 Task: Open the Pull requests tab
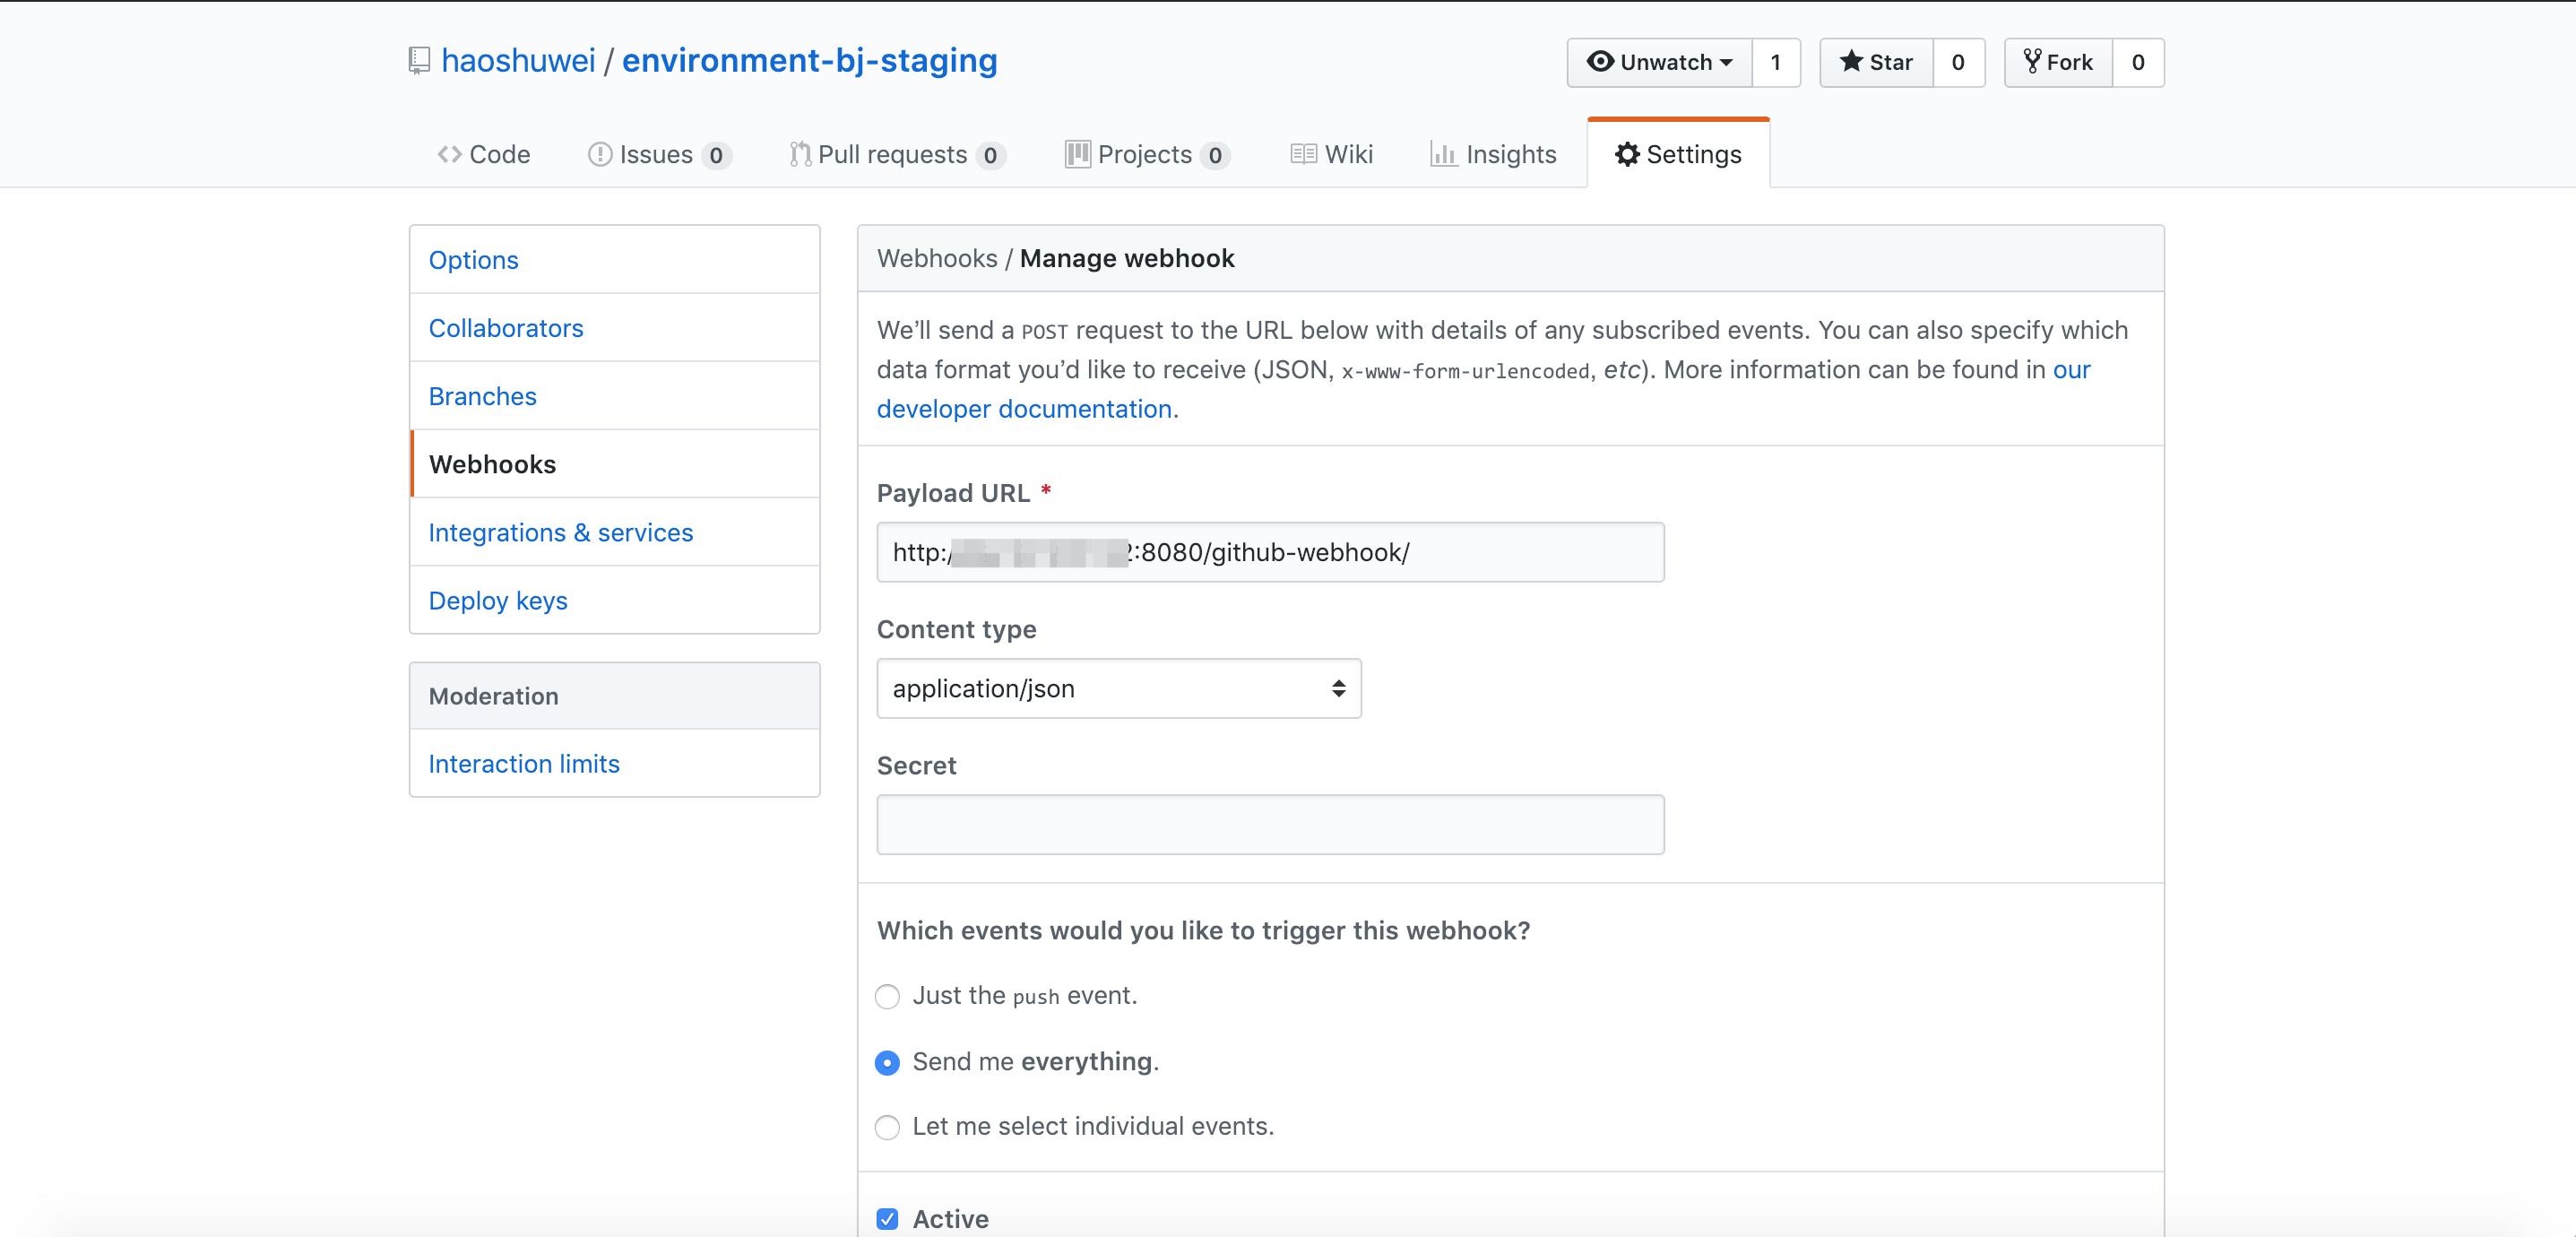[897, 154]
